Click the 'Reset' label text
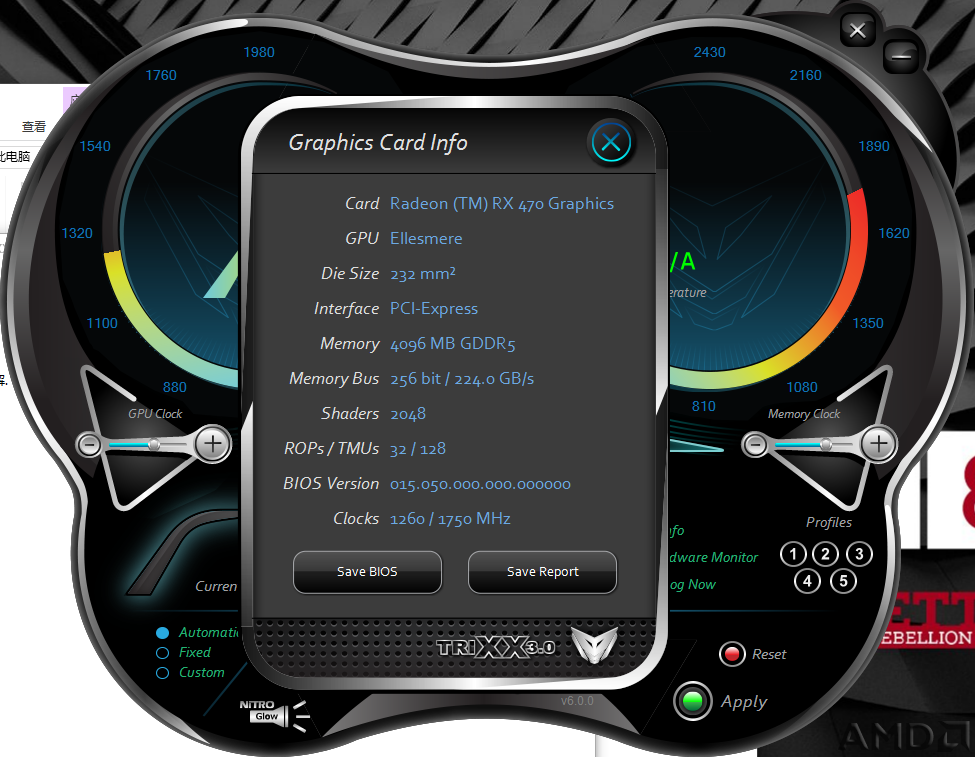The image size is (975, 757). pyautogui.click(x=769, y=654)
